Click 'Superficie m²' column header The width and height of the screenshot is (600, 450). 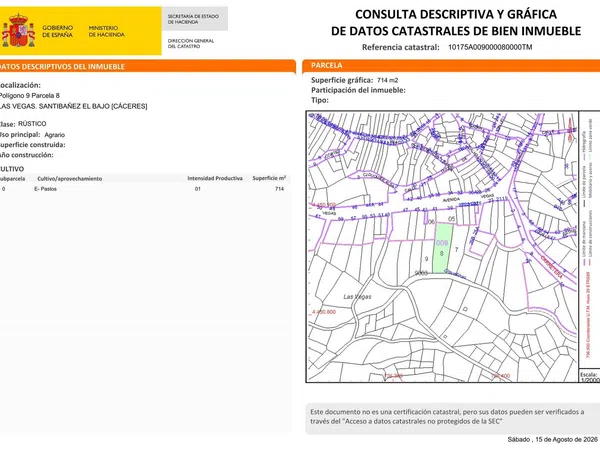pos(269,178)
